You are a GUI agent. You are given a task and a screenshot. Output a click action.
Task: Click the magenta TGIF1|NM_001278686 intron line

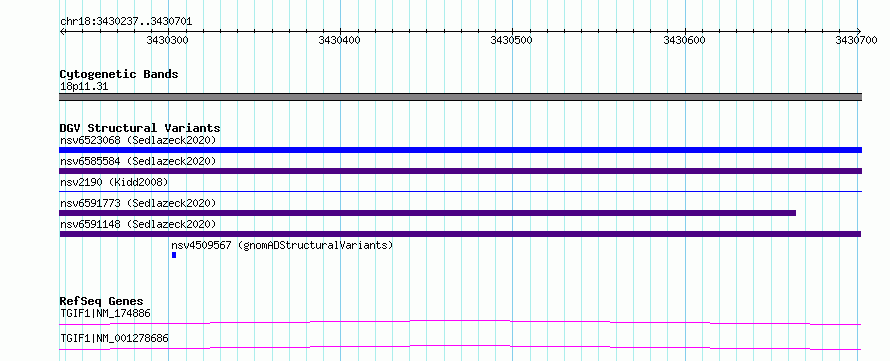(x=460, y=347)
